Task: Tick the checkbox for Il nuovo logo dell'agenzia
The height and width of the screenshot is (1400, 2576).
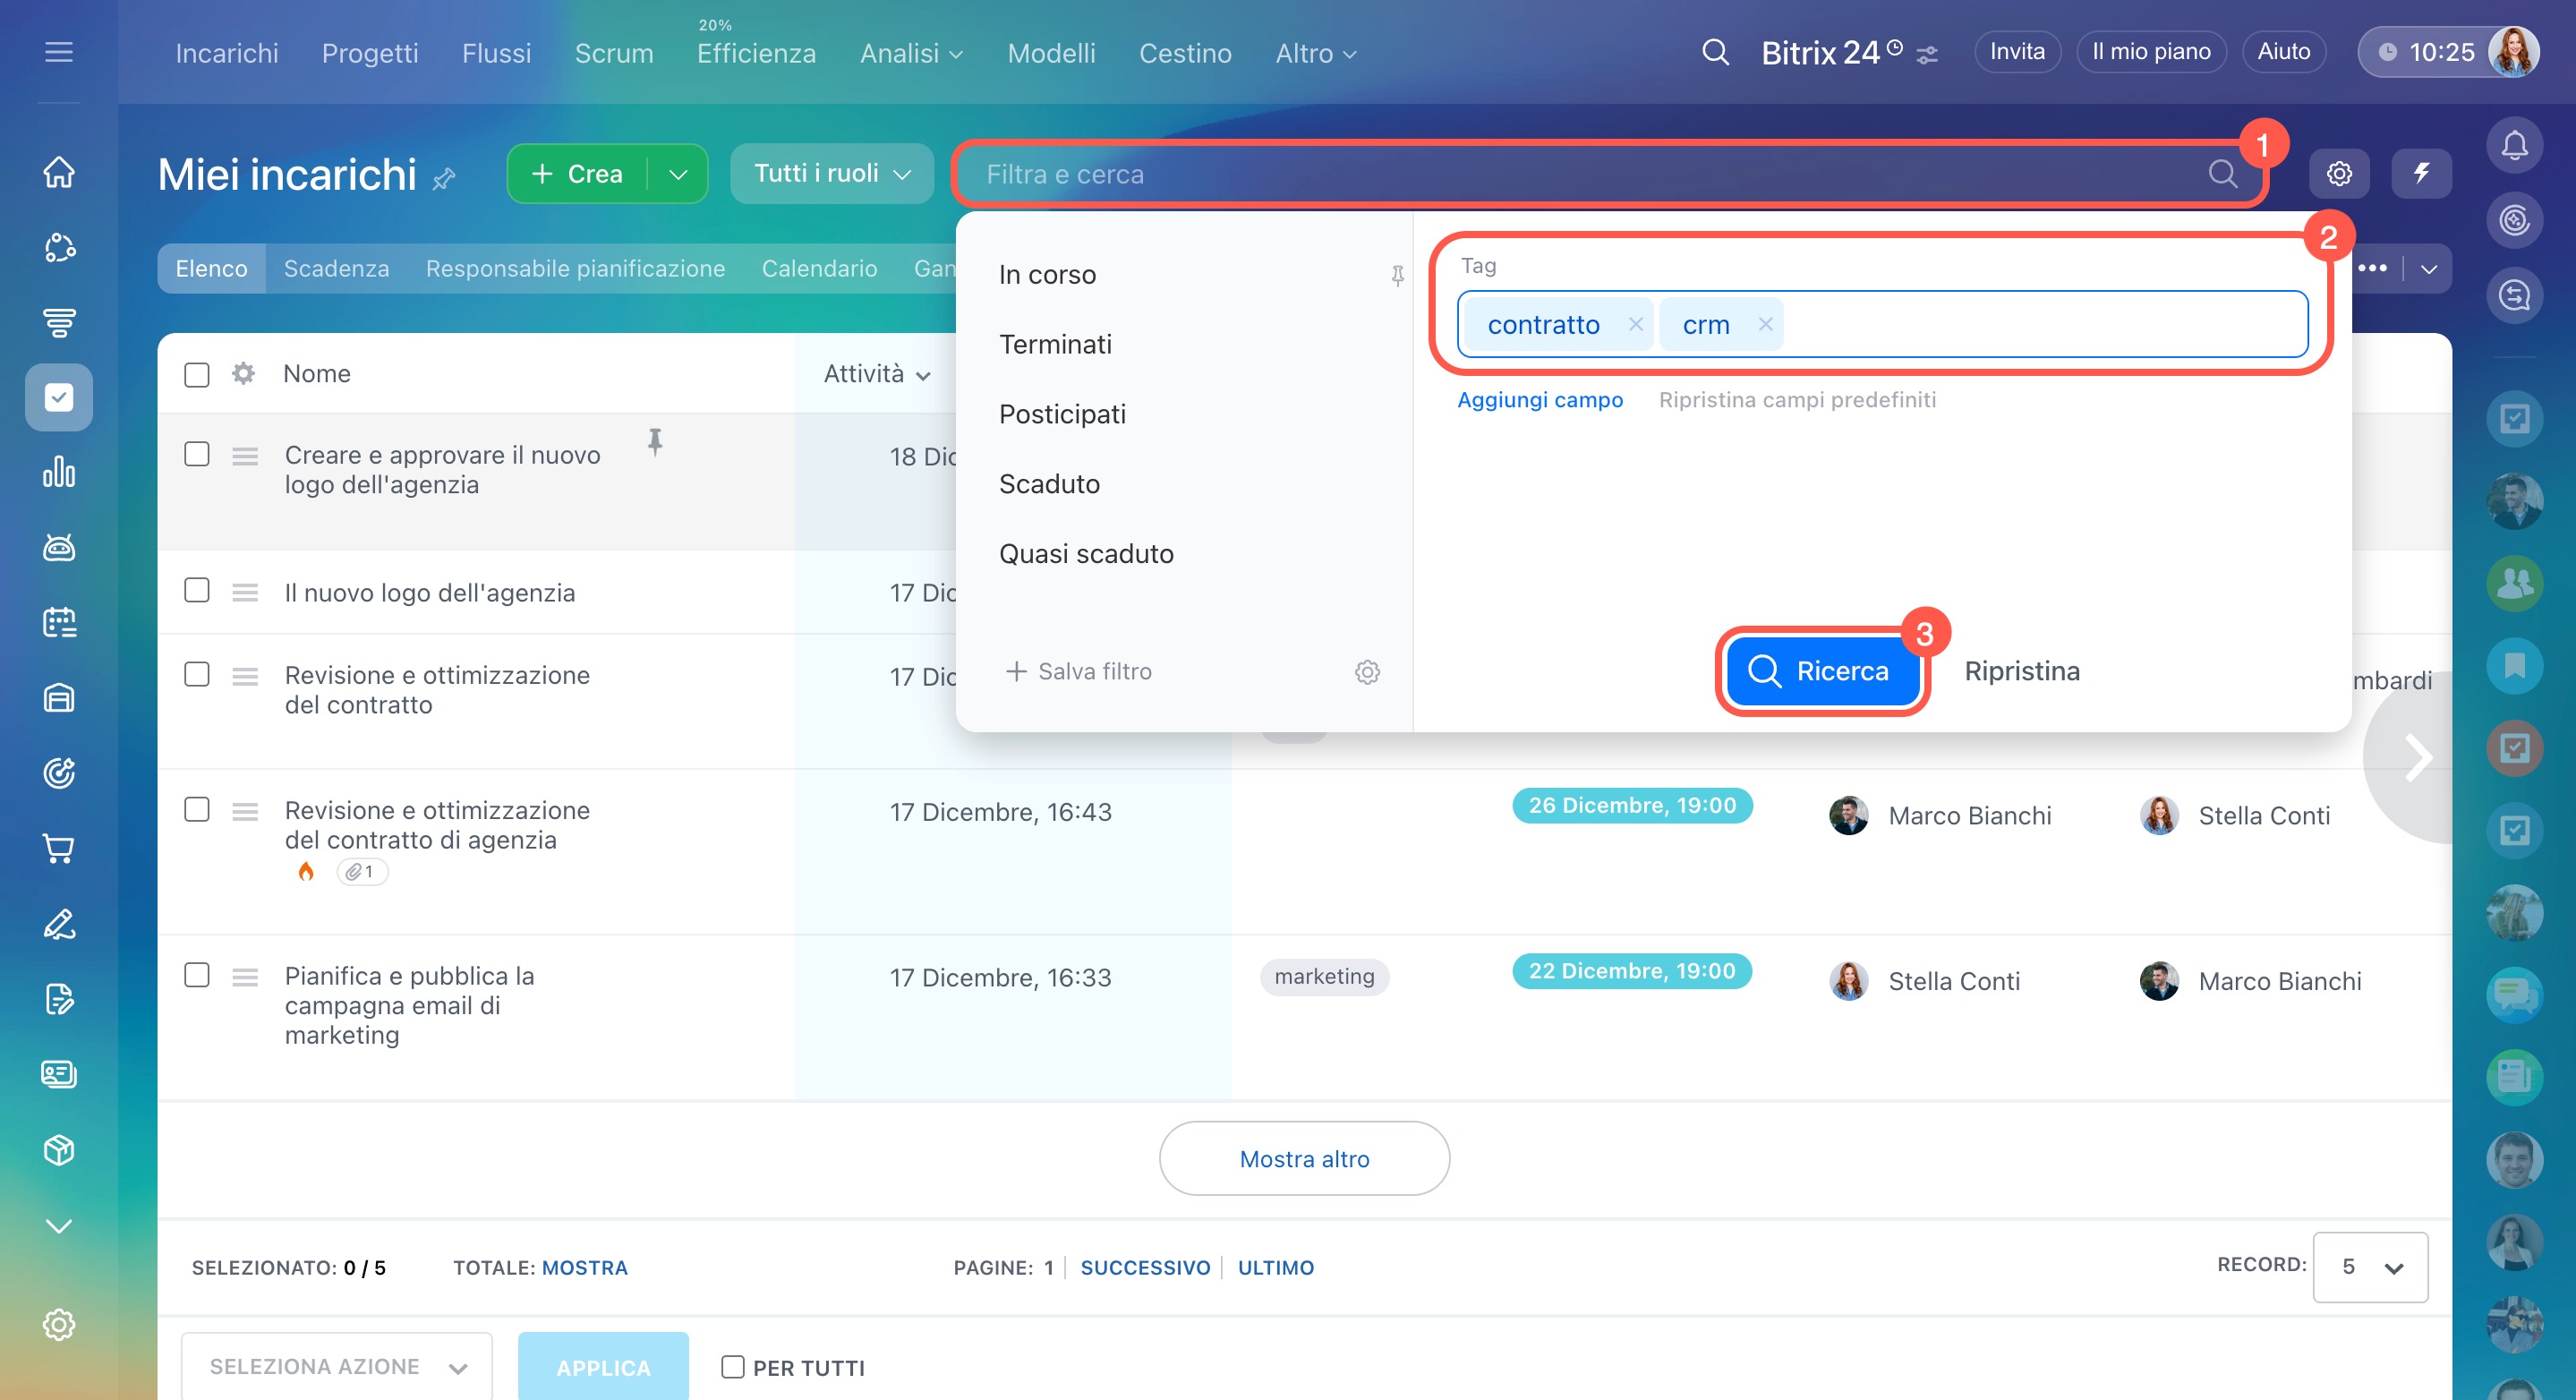Action: point(197,590)
